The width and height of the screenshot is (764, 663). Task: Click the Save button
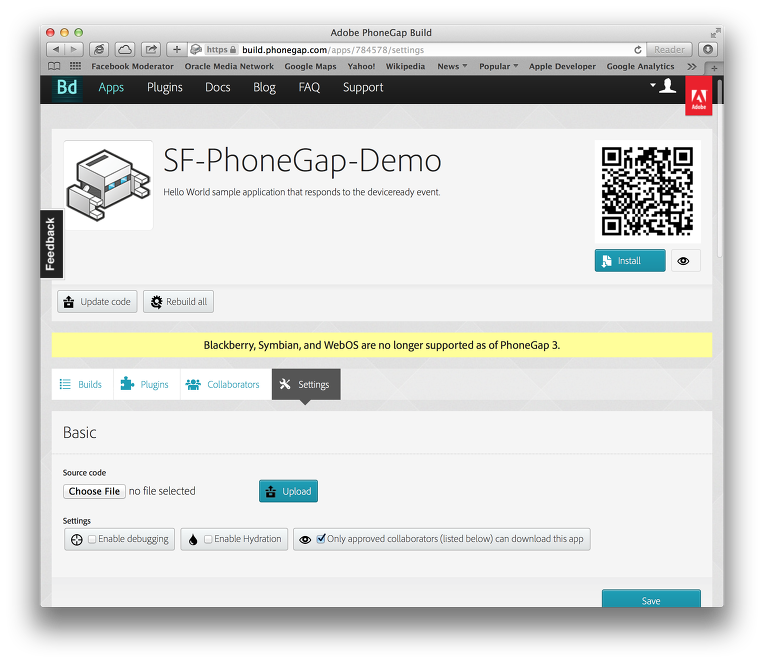(651, 599)
